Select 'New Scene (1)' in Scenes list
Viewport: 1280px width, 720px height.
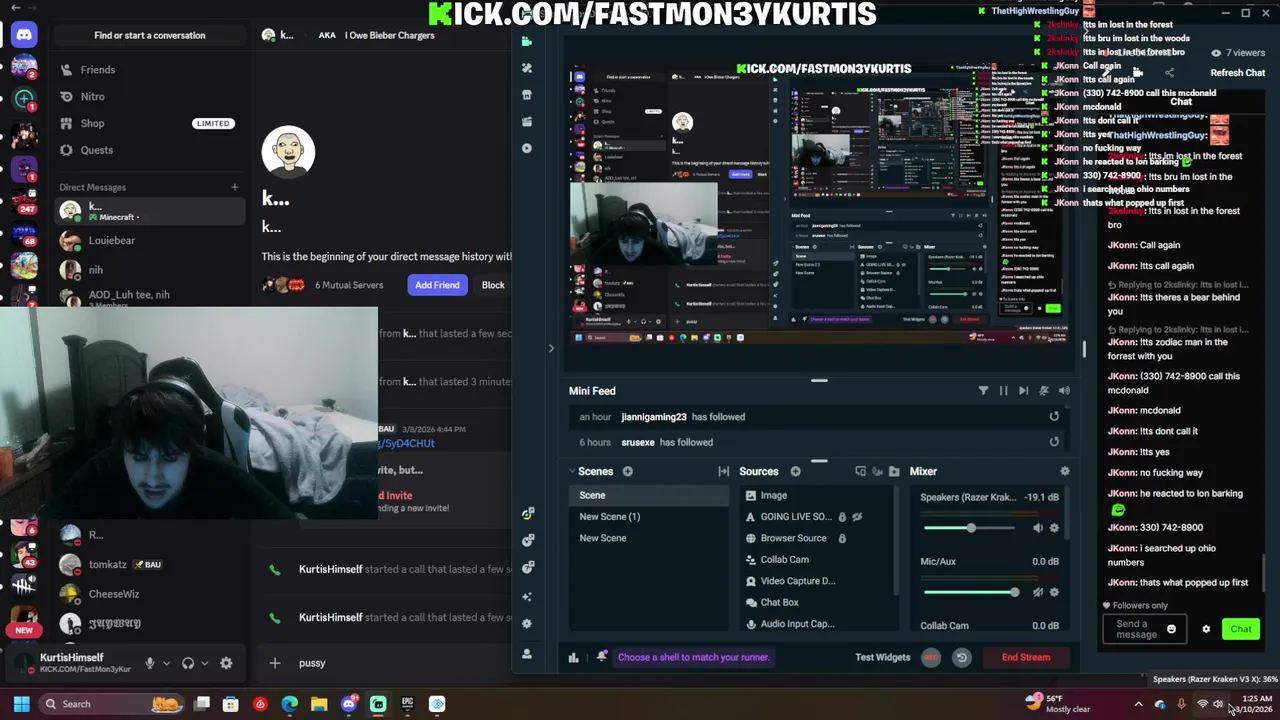click(649, 517)
